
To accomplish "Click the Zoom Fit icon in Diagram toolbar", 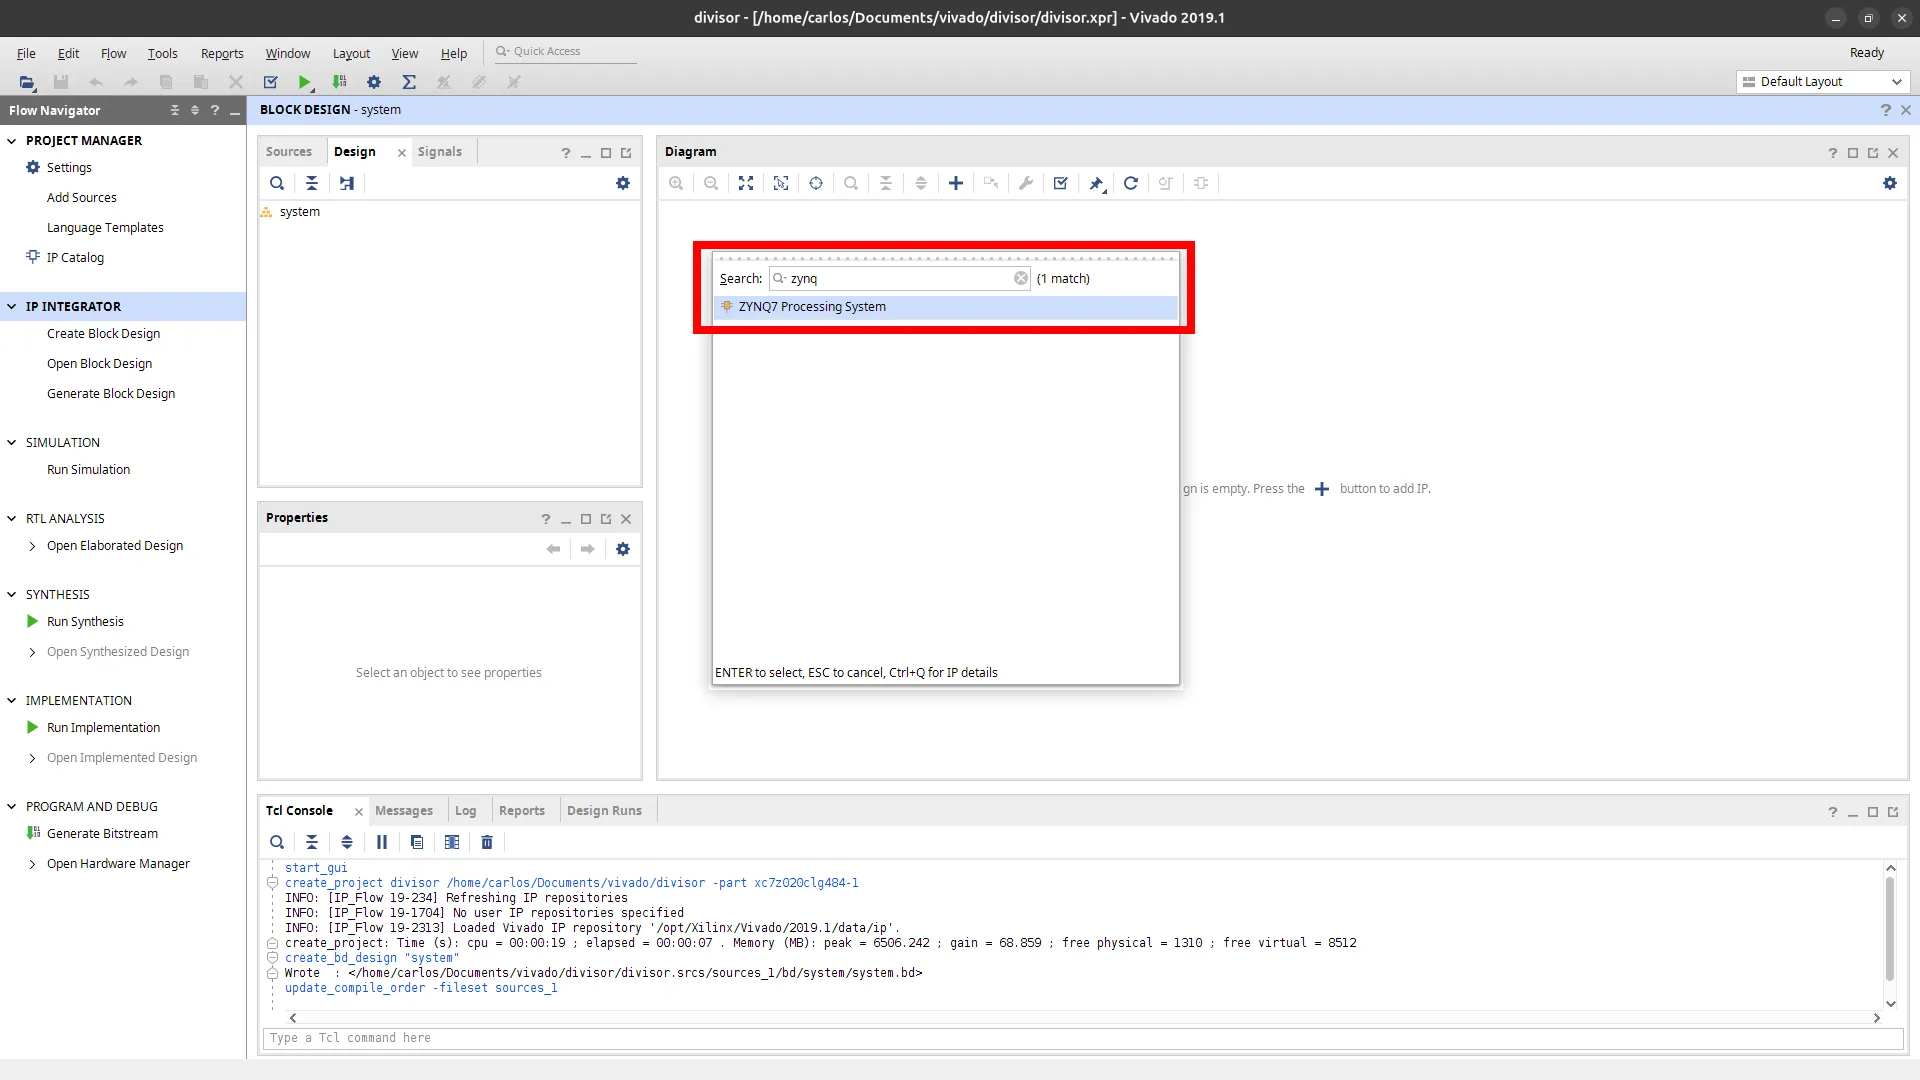I will click(746, 183).
